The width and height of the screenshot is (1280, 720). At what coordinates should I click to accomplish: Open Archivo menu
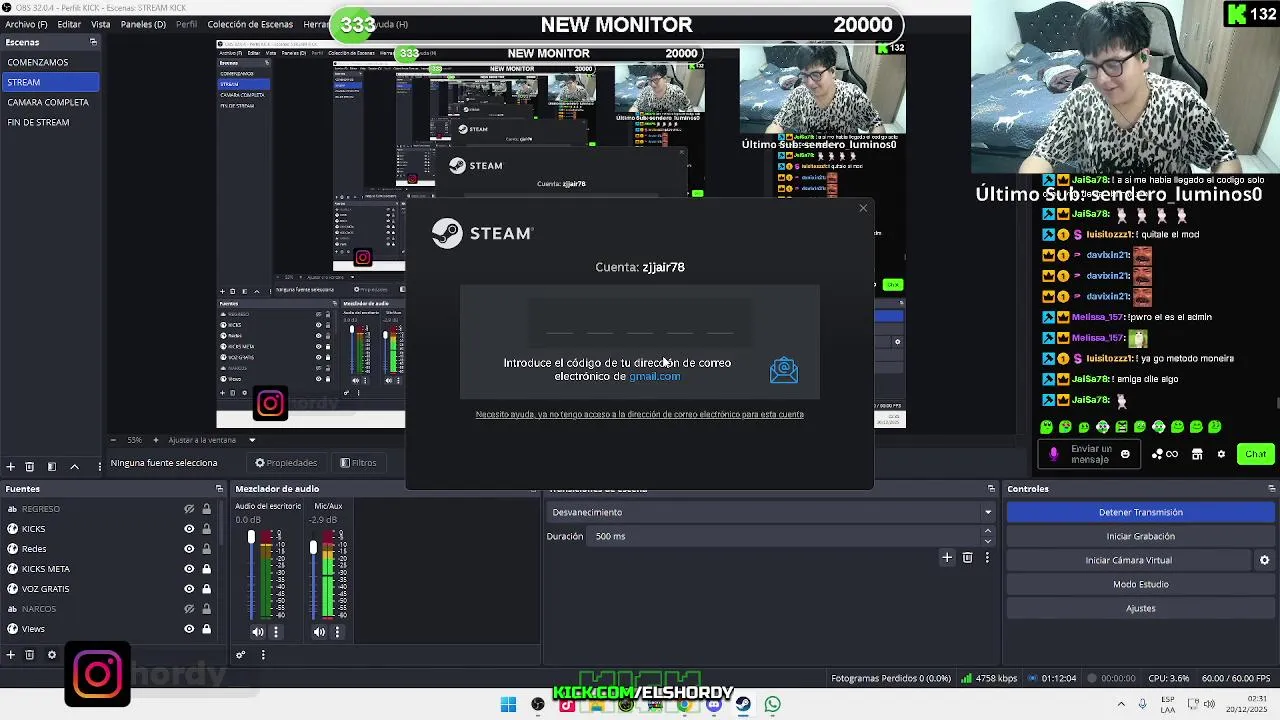coord(26,24)
